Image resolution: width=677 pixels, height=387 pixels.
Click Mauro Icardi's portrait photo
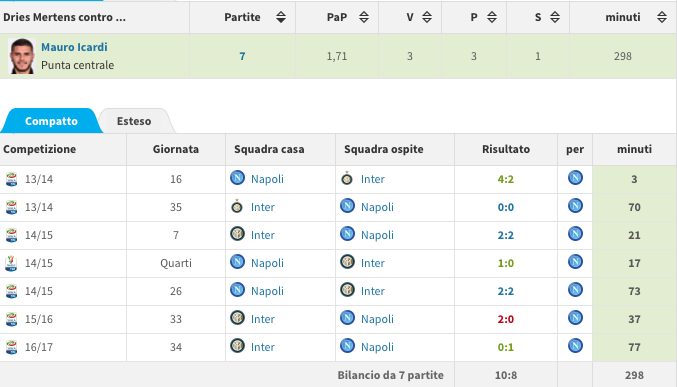click(22, 56)
